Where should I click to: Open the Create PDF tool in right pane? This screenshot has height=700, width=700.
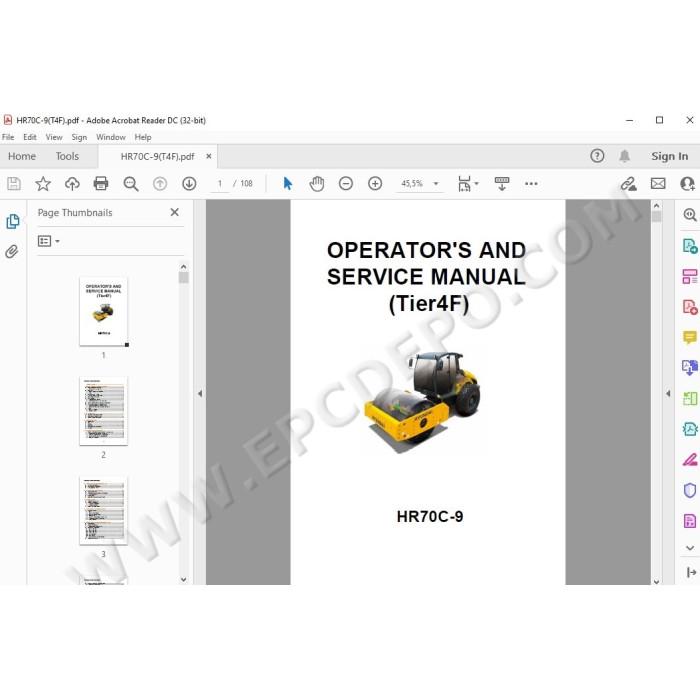(690, 307)
